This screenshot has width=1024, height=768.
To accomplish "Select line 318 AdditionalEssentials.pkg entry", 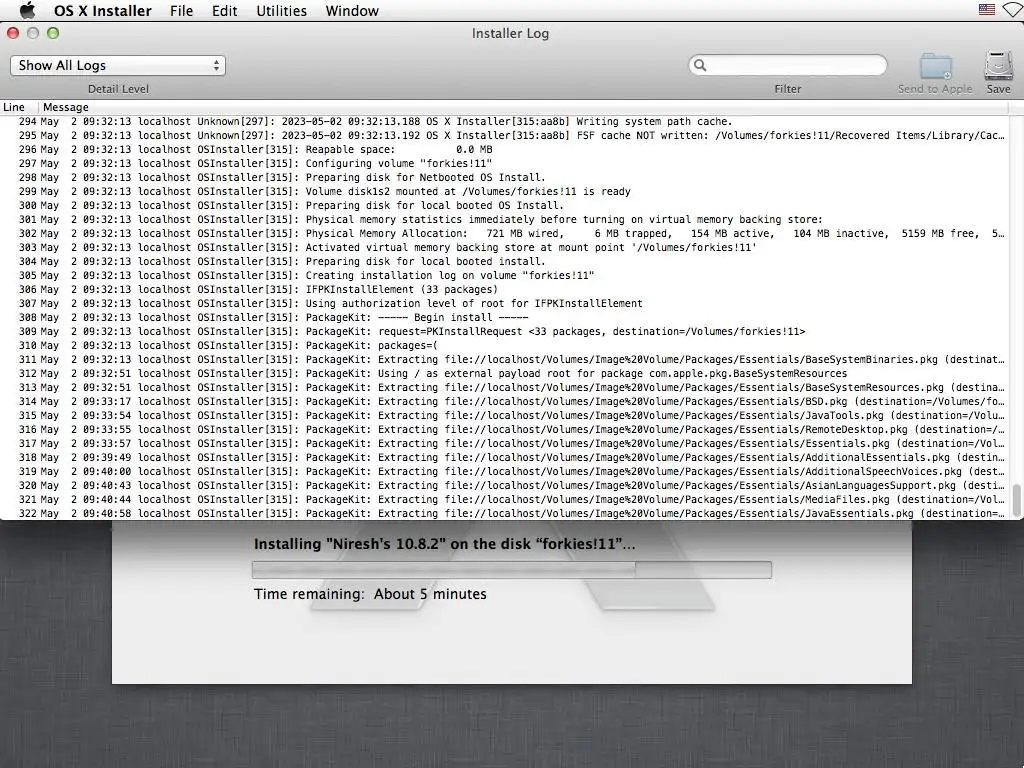I will click(504, 458).
